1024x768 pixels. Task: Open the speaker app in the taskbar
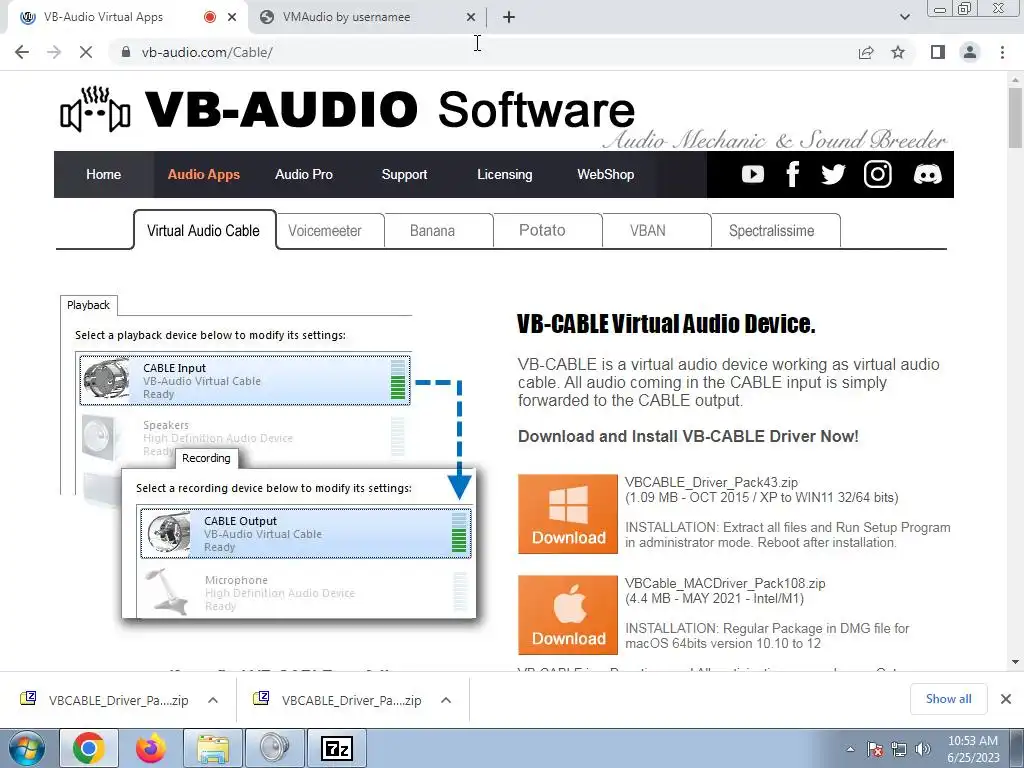point(274,748)
